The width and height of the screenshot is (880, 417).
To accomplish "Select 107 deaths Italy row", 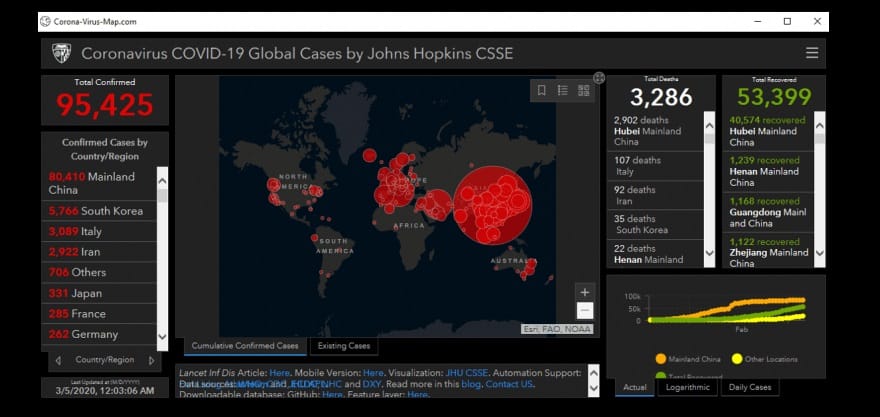I will 656,166.
